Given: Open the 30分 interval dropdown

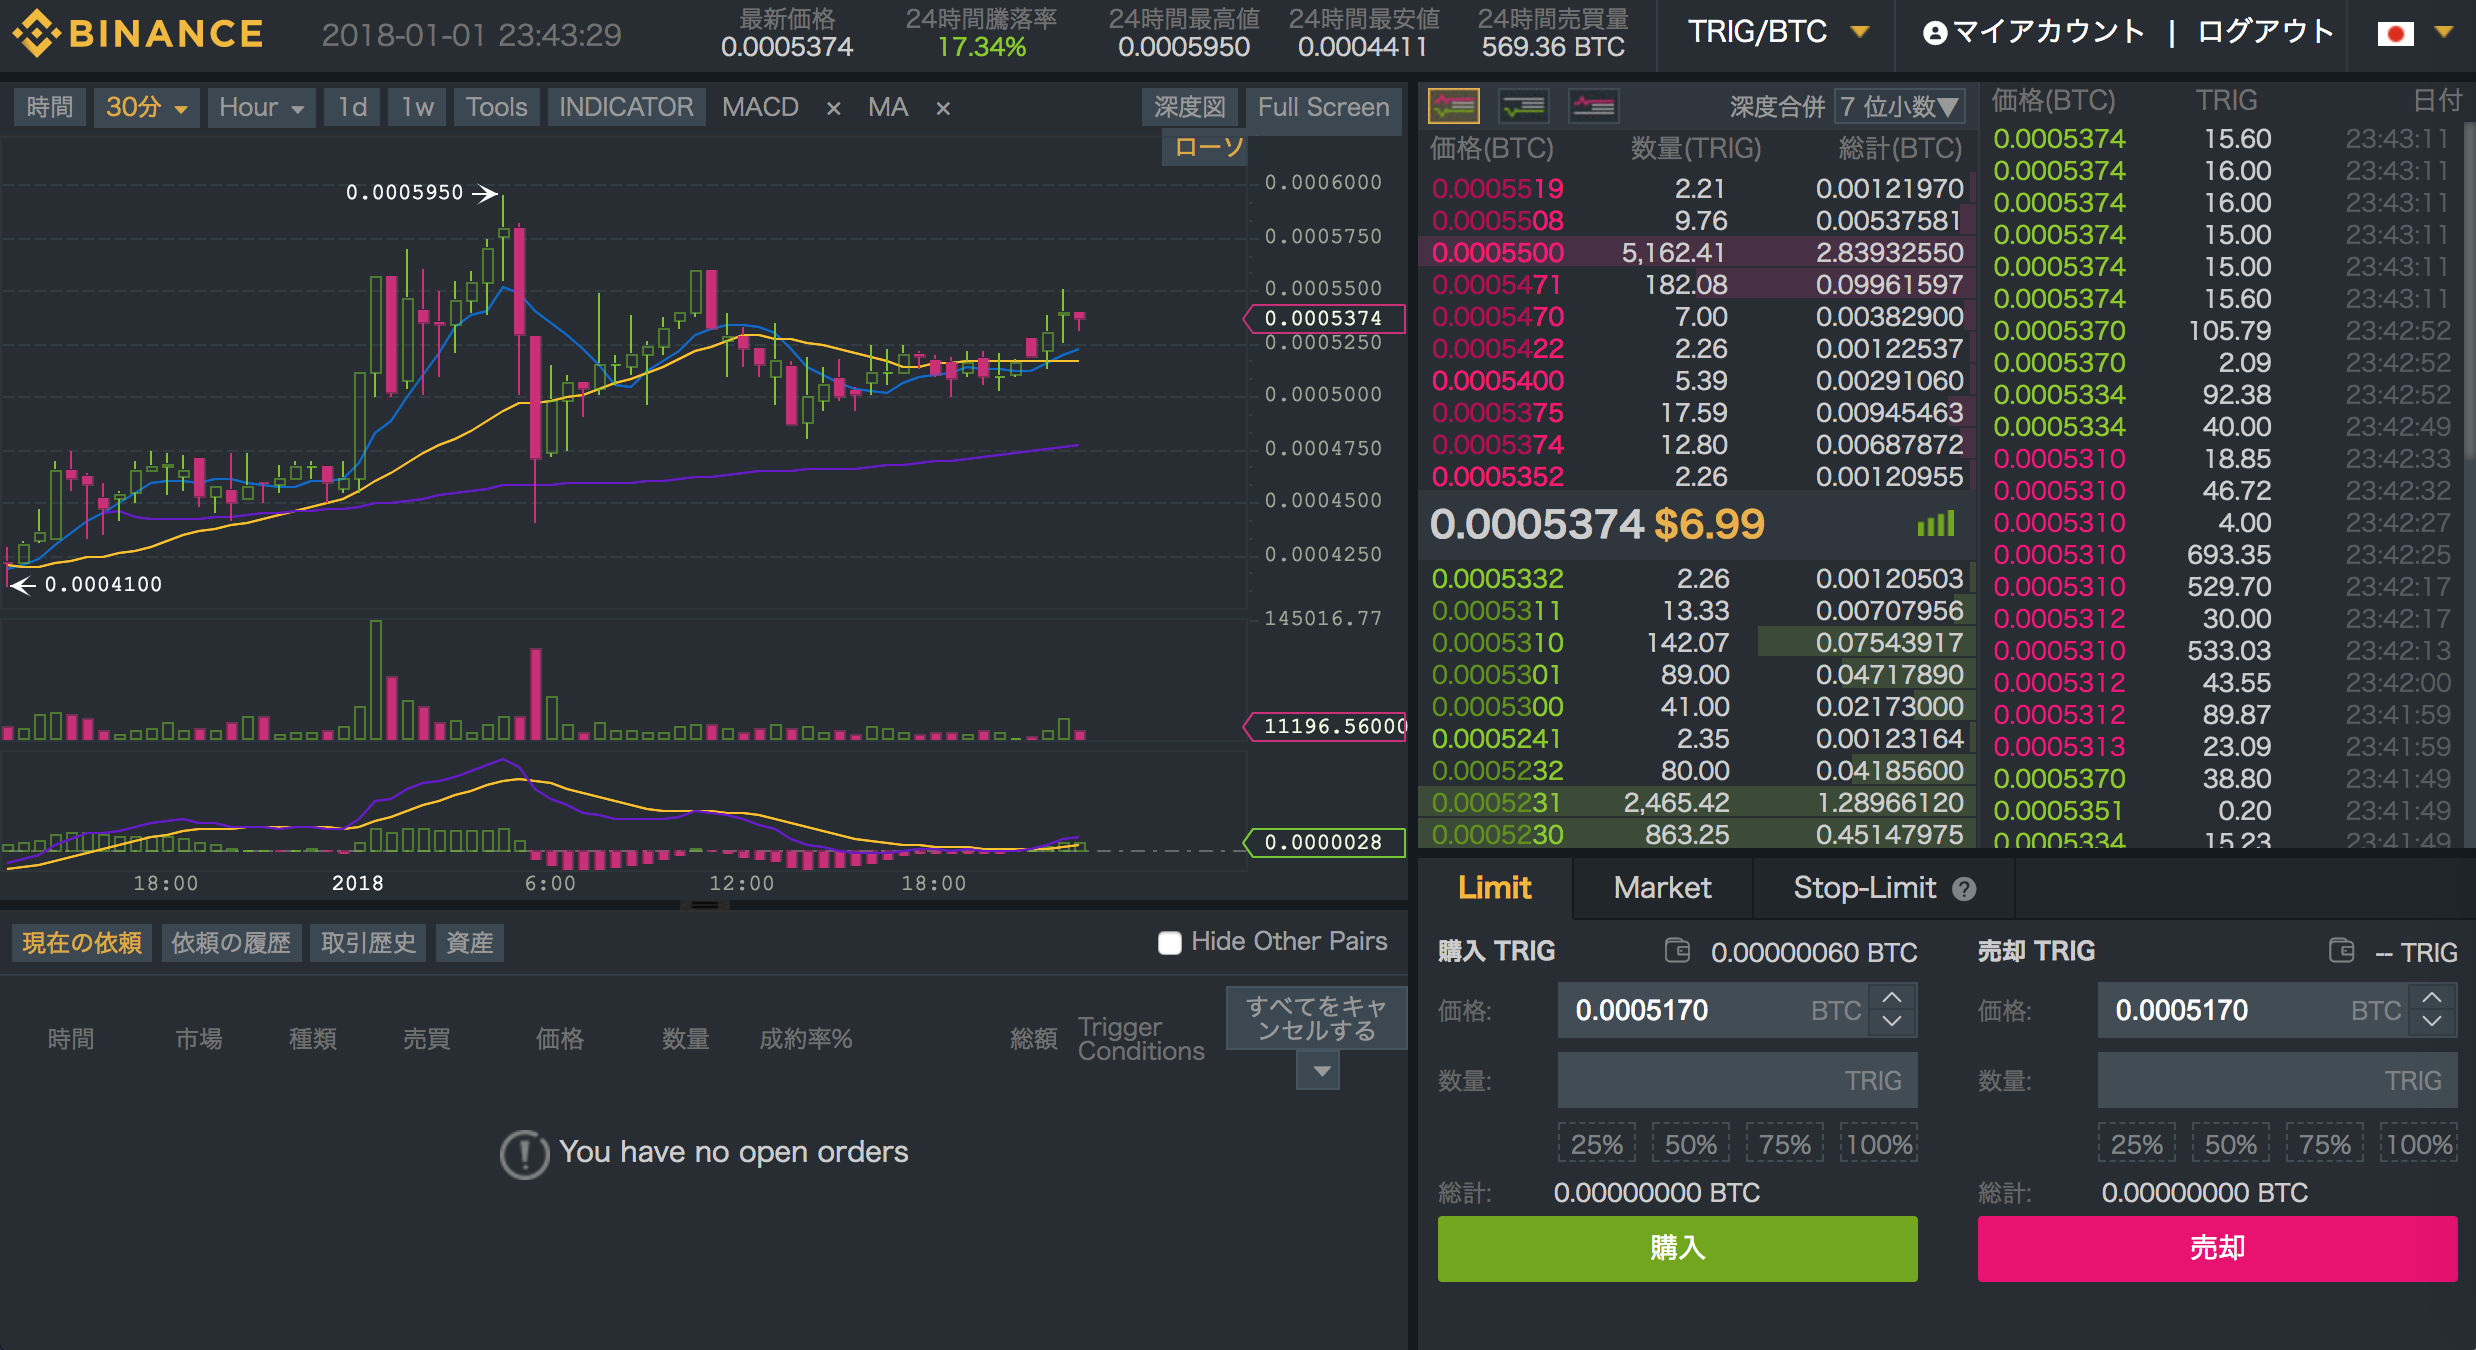Looking at the screenshot, I should click(x=147, y=107).
